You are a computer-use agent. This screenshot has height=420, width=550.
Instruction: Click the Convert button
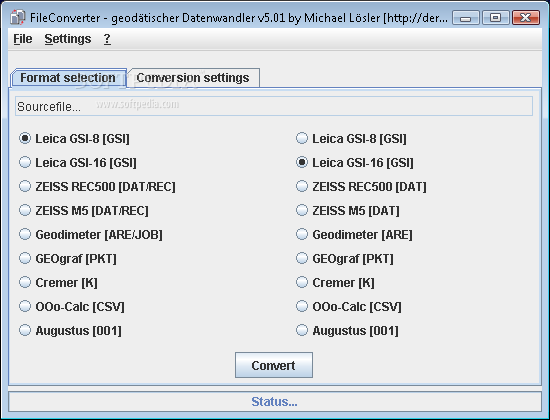coord(274,365)
